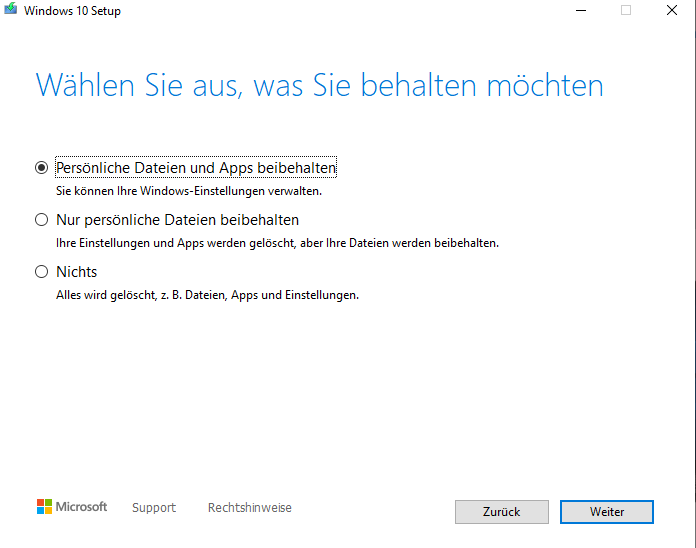This screenshot has width=696, height=548.
Task: Open the Rechtshinweise link
Action: tap(249, 507)
